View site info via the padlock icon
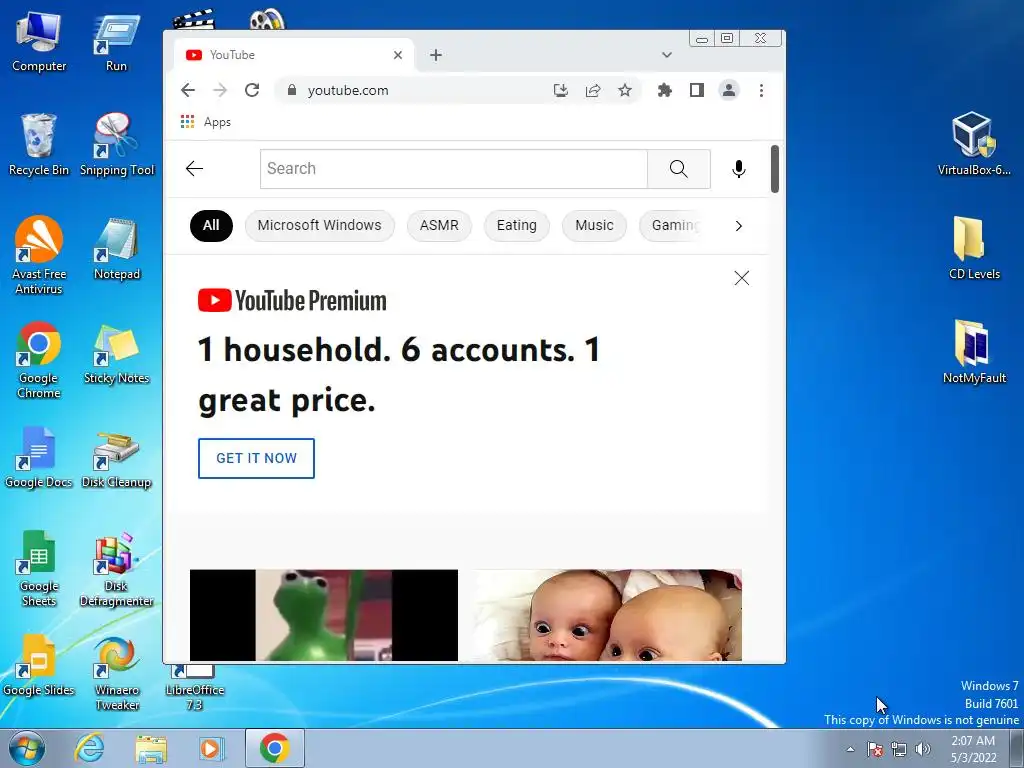The height and width of the screenshot is (768, 1024). click(292, 90)
